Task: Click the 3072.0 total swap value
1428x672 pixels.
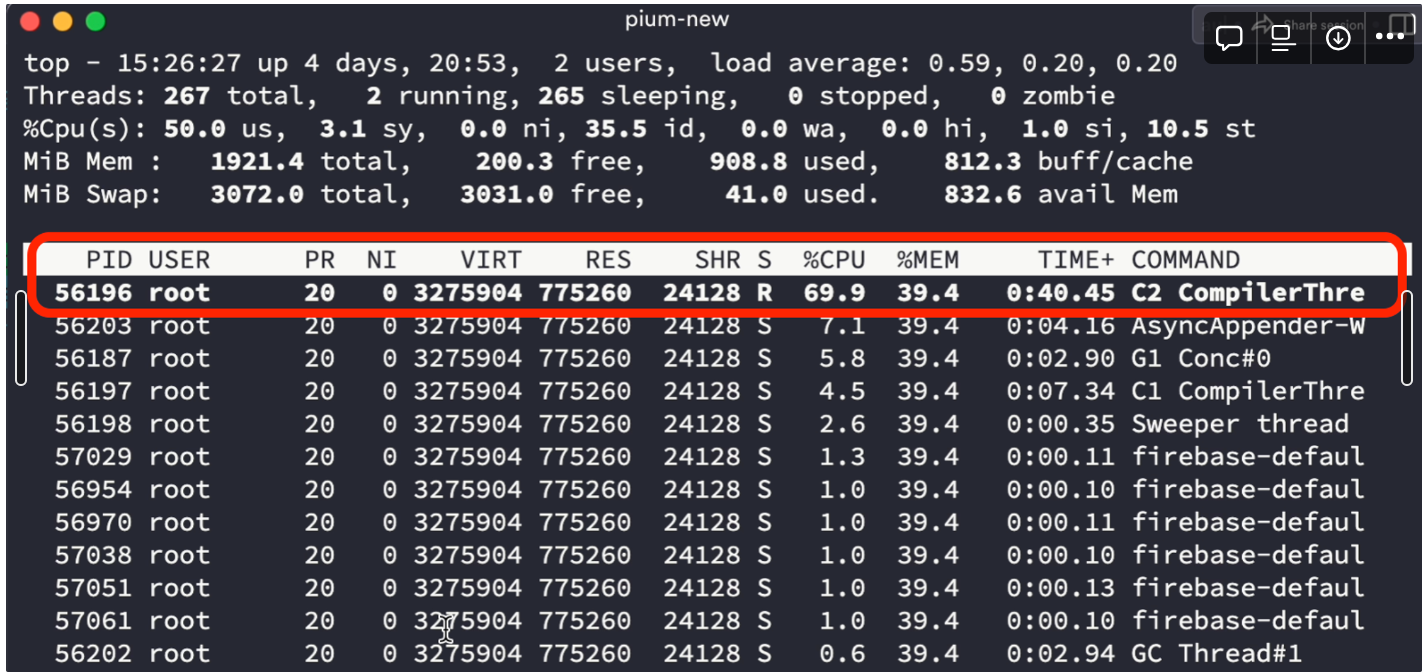Action: click(256, 195)
